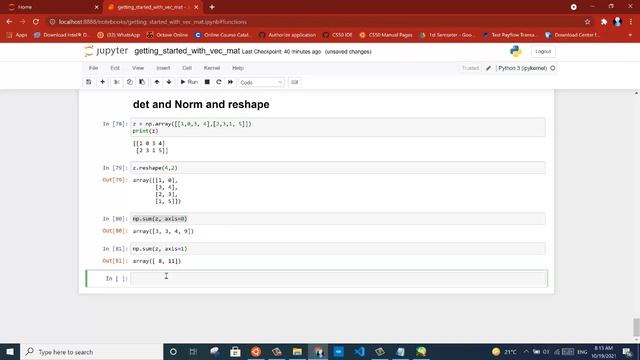Run the selected cell
This screenshot has height=360, width=640.
pyautogui.click(x=189, y=82)
